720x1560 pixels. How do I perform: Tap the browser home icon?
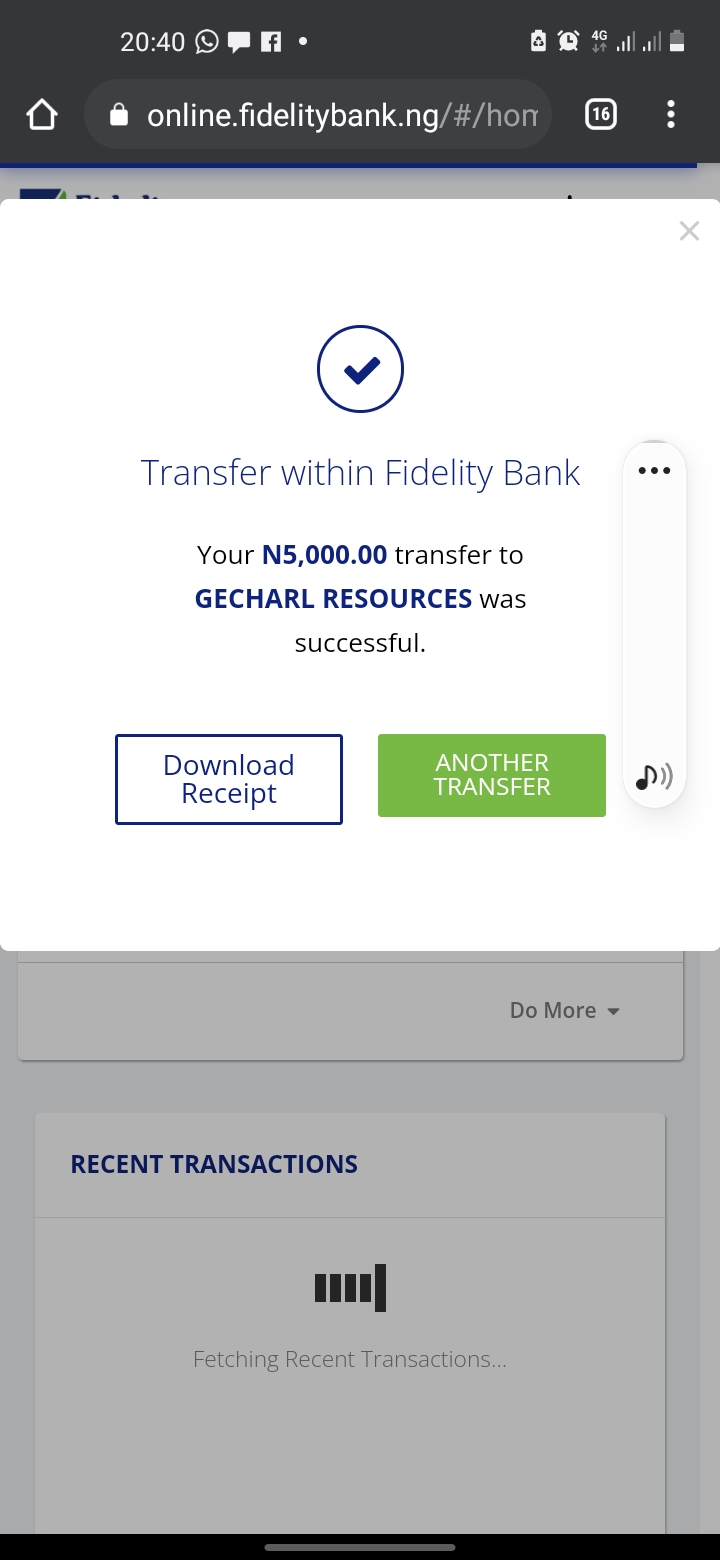(42, 115)
